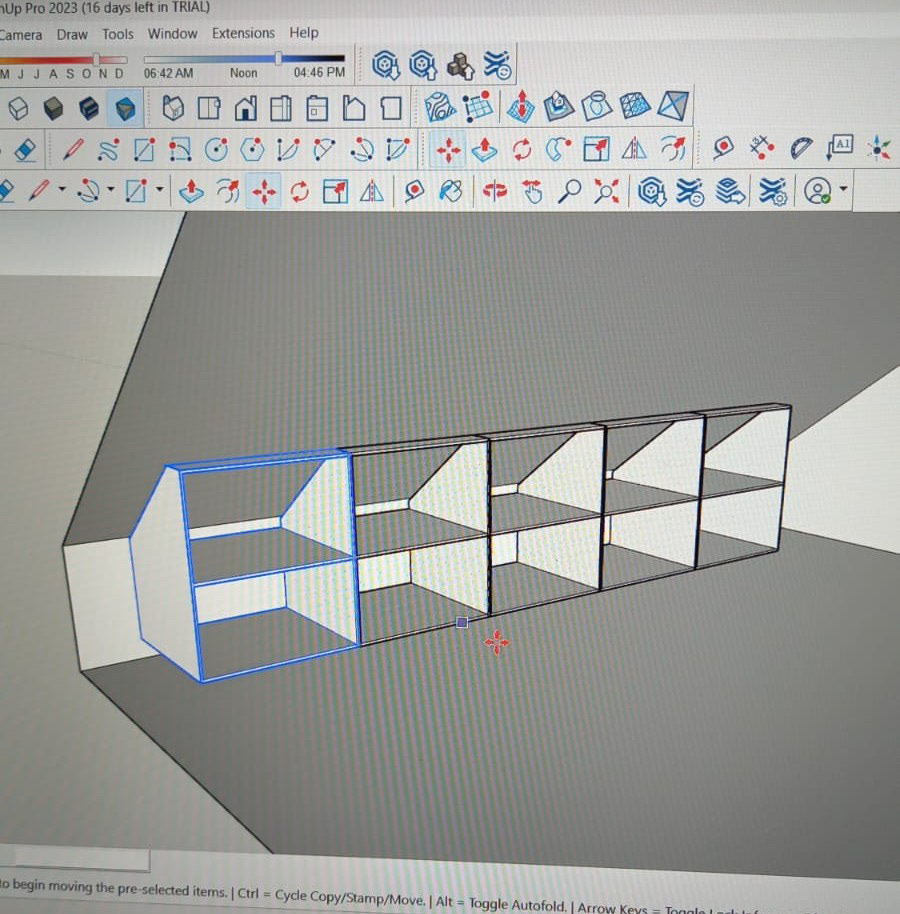Open the Line tool dropdown arrow
900x914 pixels.
(62, 189)
